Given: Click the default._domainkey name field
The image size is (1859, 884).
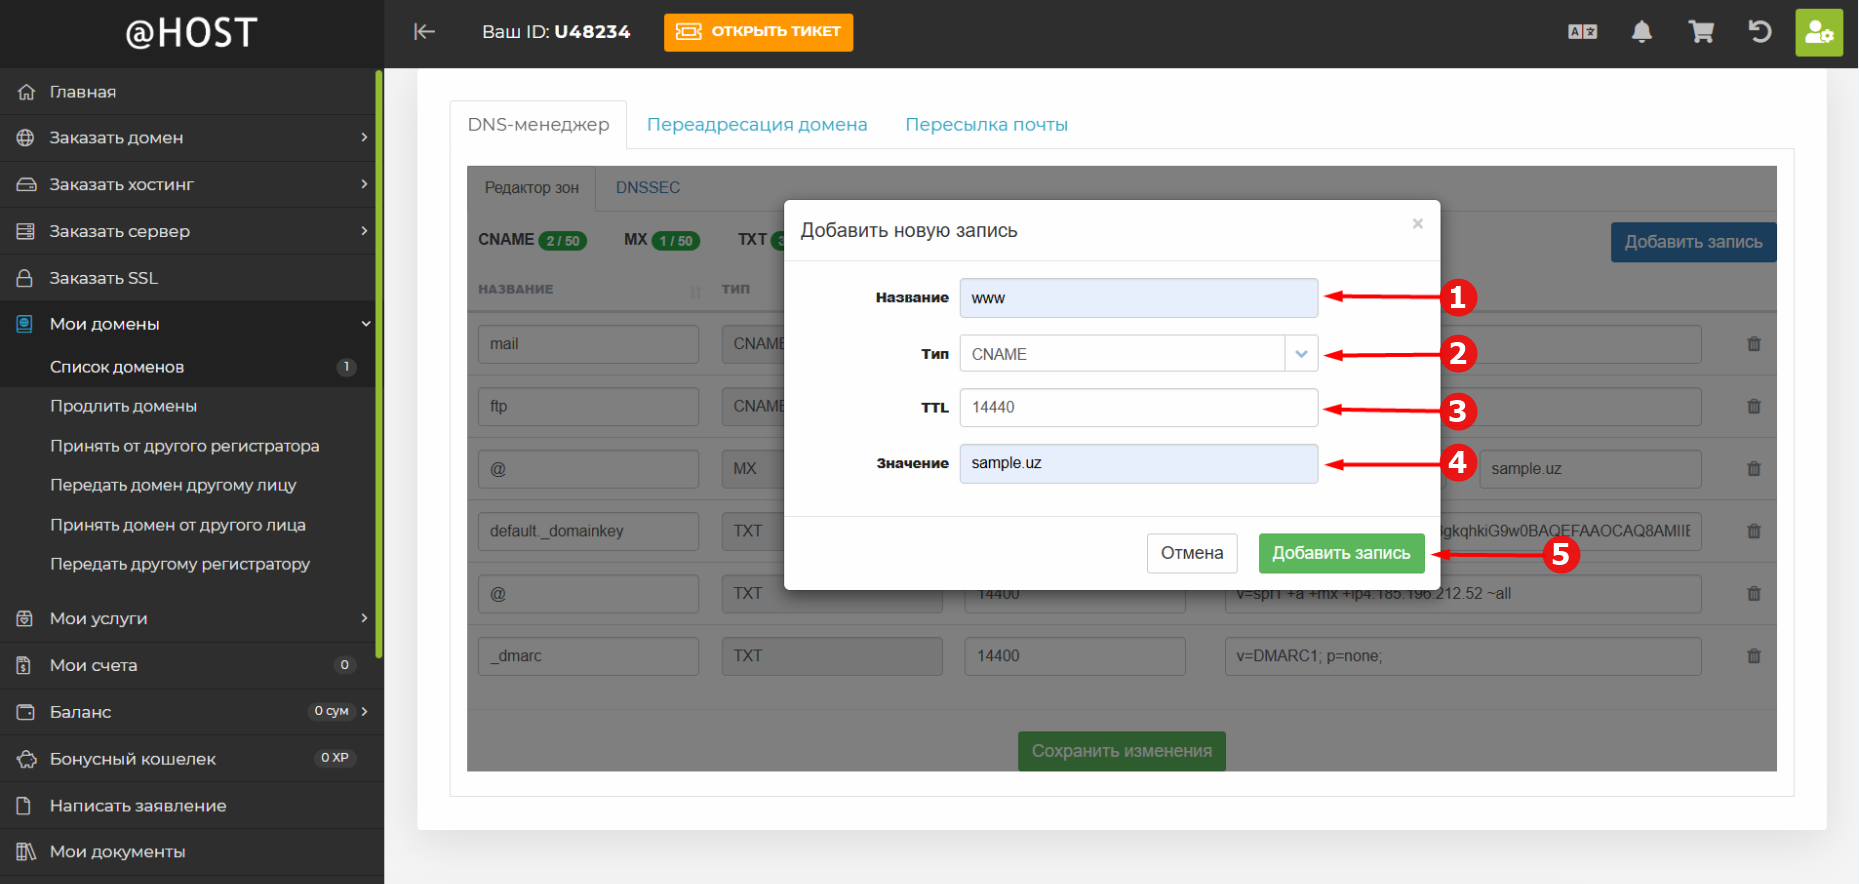Looking at the screenshot, I should pyautogui.click(x=588, y=531).
